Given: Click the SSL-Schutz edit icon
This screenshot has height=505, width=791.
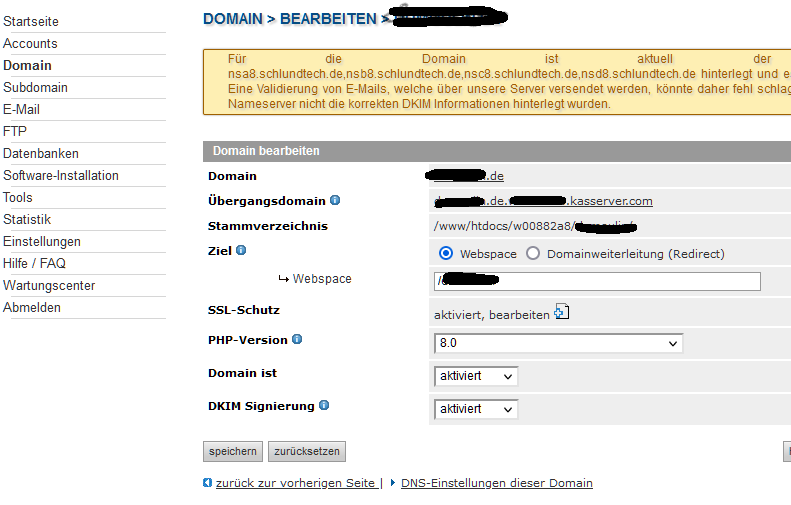Looking at the screenshot, I should point(561,313).
